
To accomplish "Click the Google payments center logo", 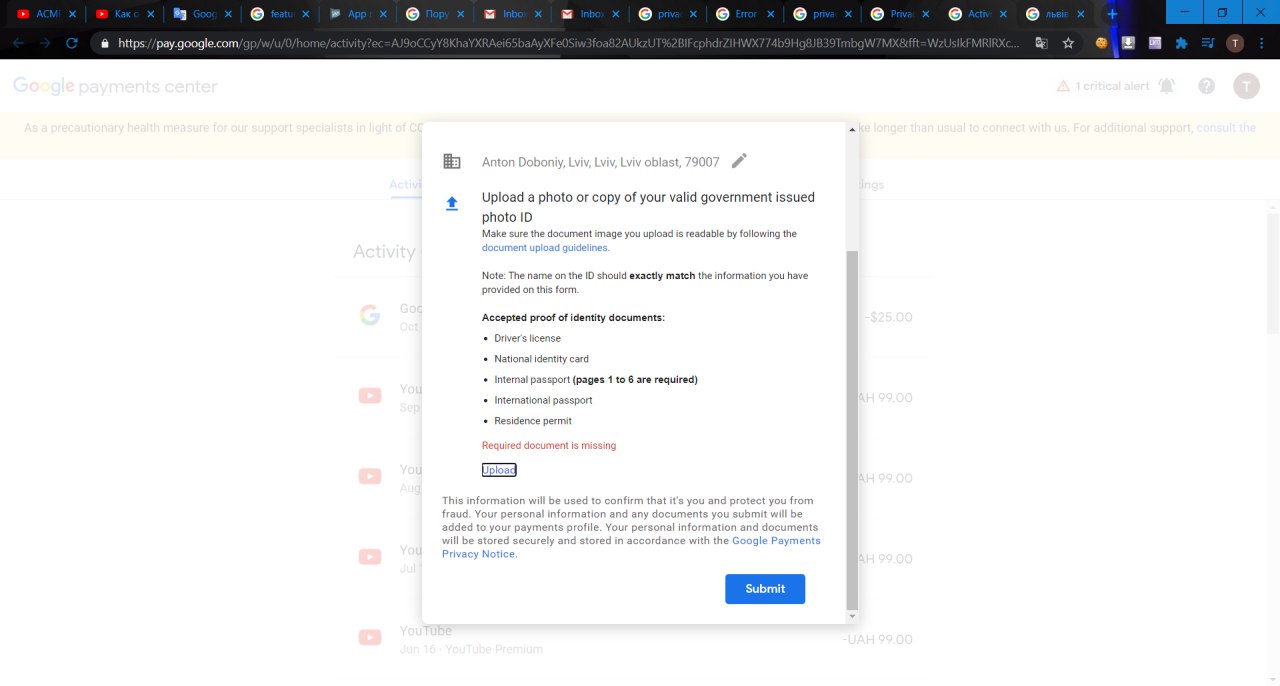I will pos(115,87).
